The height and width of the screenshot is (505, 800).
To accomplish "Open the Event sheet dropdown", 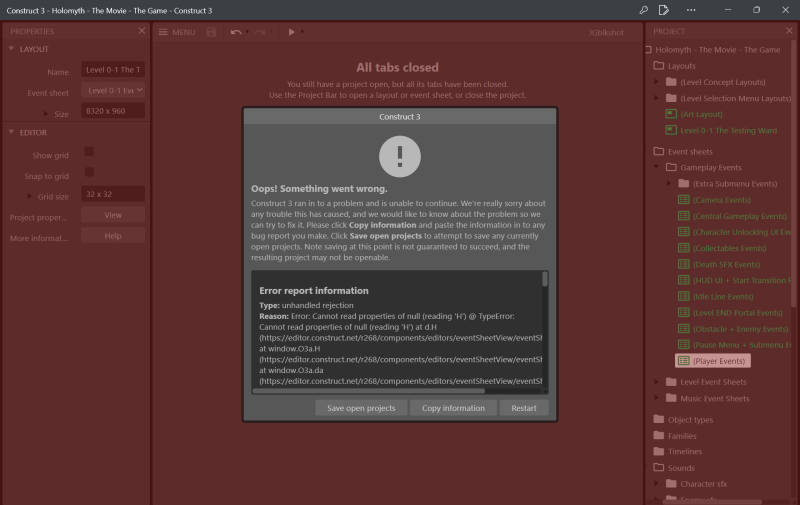I will click(113, 90).
